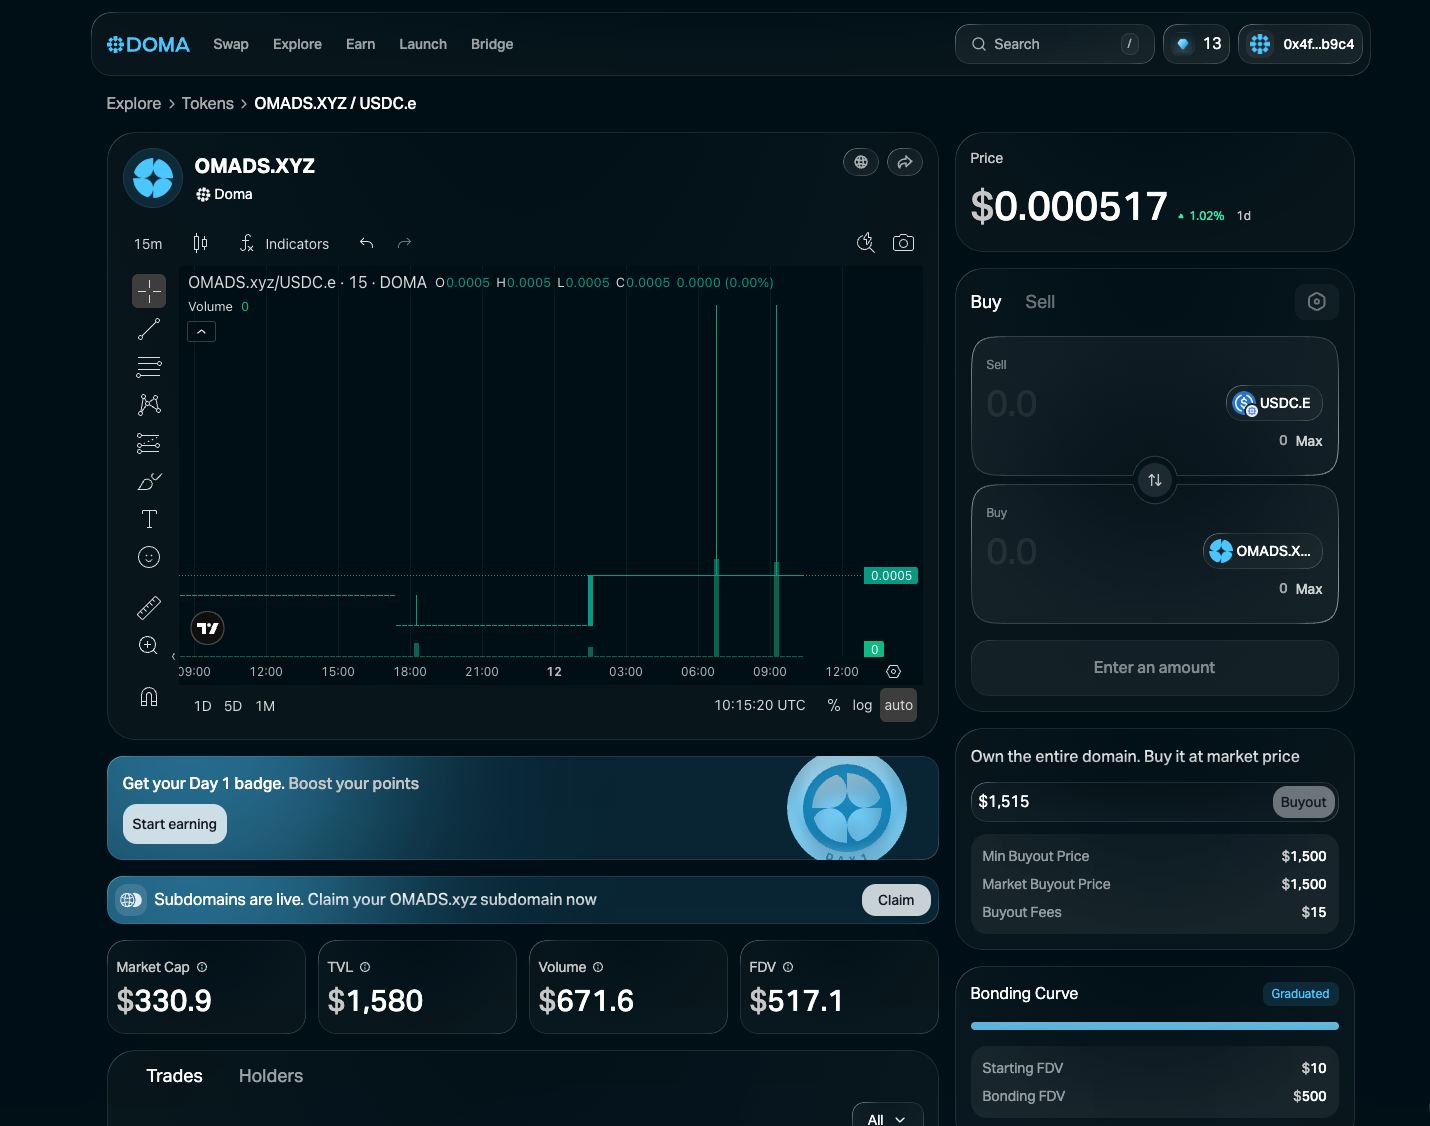Open chart candle style icon
The height and width of the screenshot is (1126, 1430).
(200, 243)
